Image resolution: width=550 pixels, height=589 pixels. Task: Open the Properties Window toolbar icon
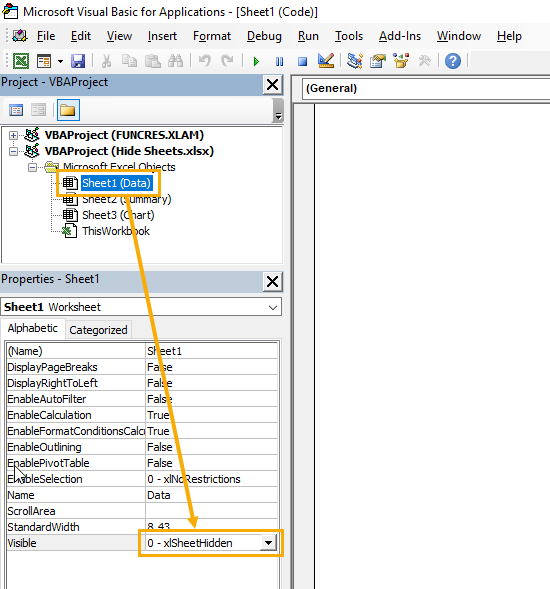point(378,60)
